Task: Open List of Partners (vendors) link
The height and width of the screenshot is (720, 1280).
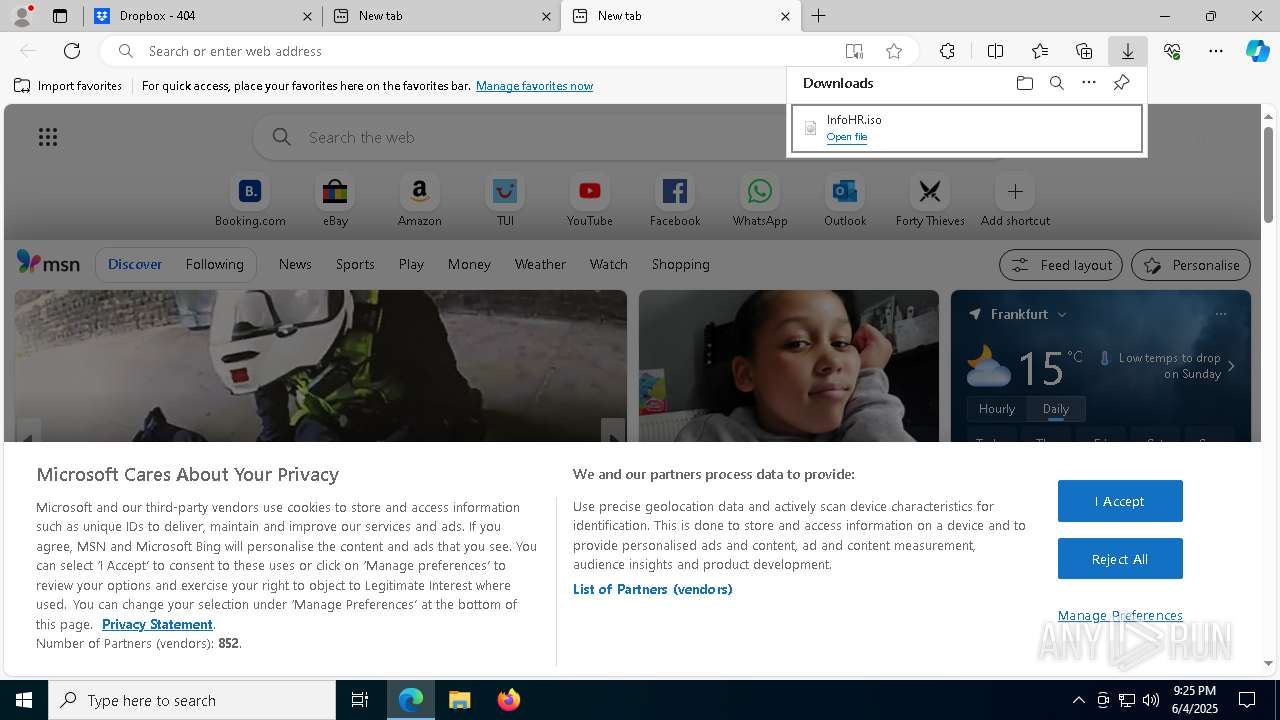Action: click(653, 589)
